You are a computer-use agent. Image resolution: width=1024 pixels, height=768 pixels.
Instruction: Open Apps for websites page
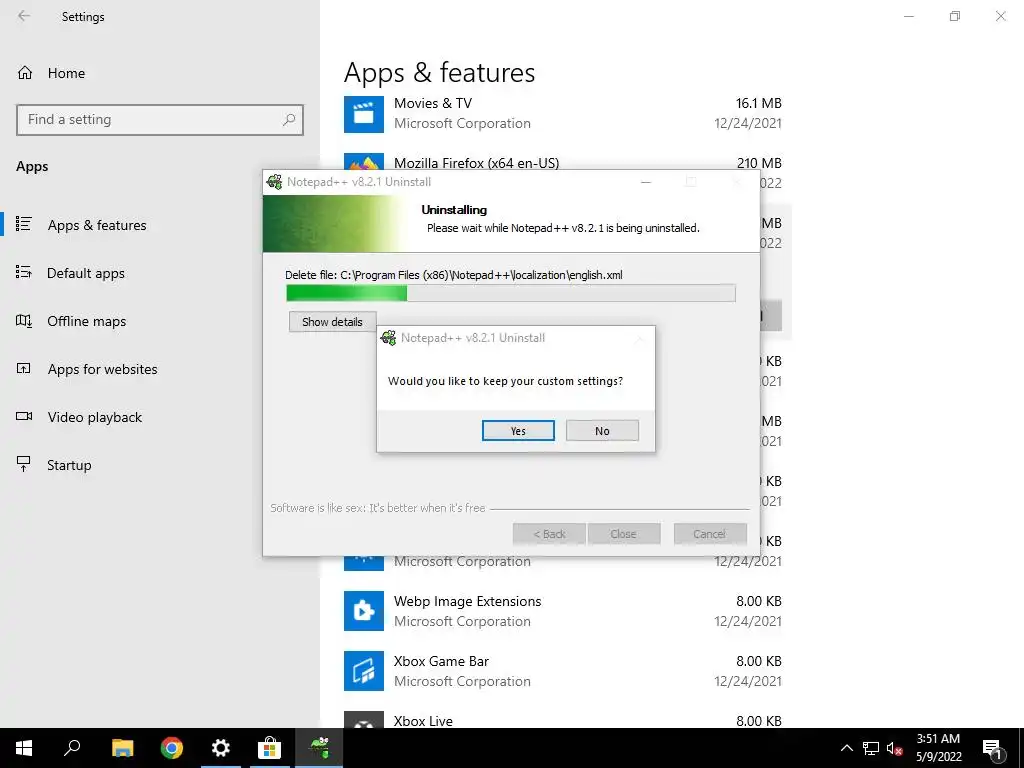102,369
